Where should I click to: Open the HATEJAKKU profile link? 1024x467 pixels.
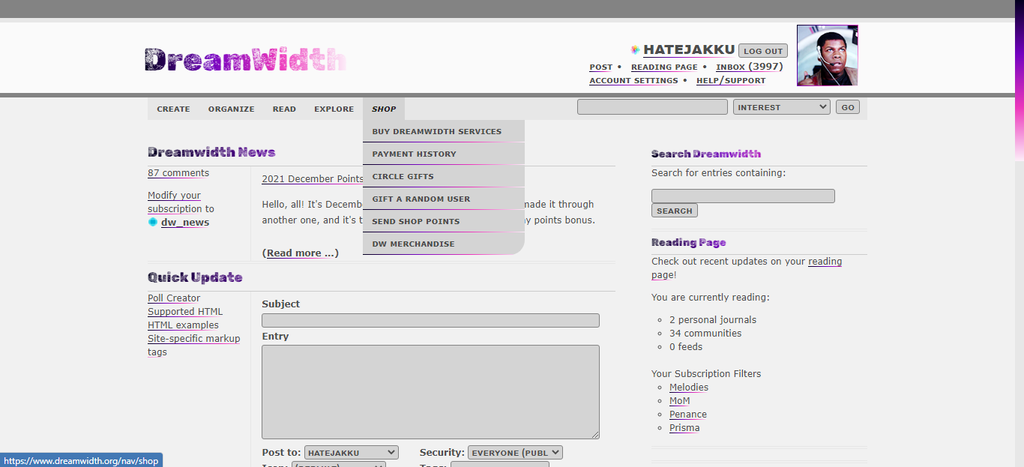pos(689,50)
